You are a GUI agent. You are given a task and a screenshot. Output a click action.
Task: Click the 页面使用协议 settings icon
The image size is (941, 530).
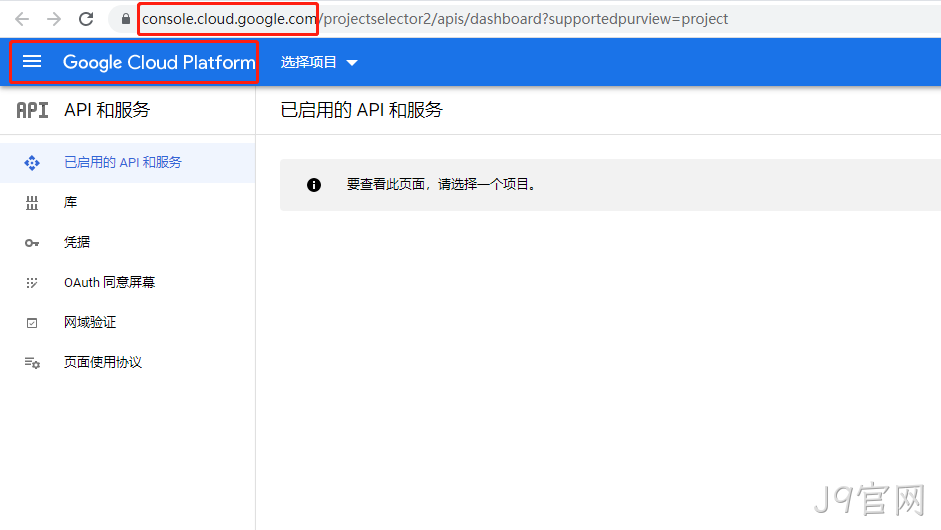pyautogui.click(x=32, y=363)
